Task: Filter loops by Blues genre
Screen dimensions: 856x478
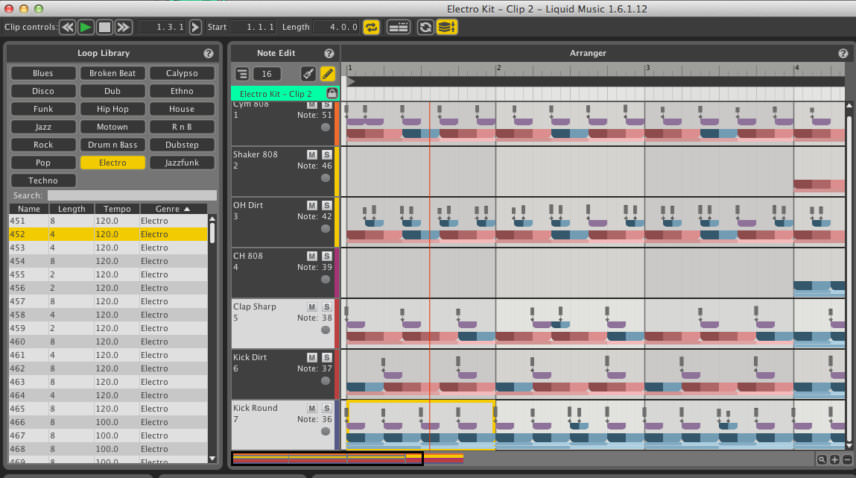Action: [43, 73]
